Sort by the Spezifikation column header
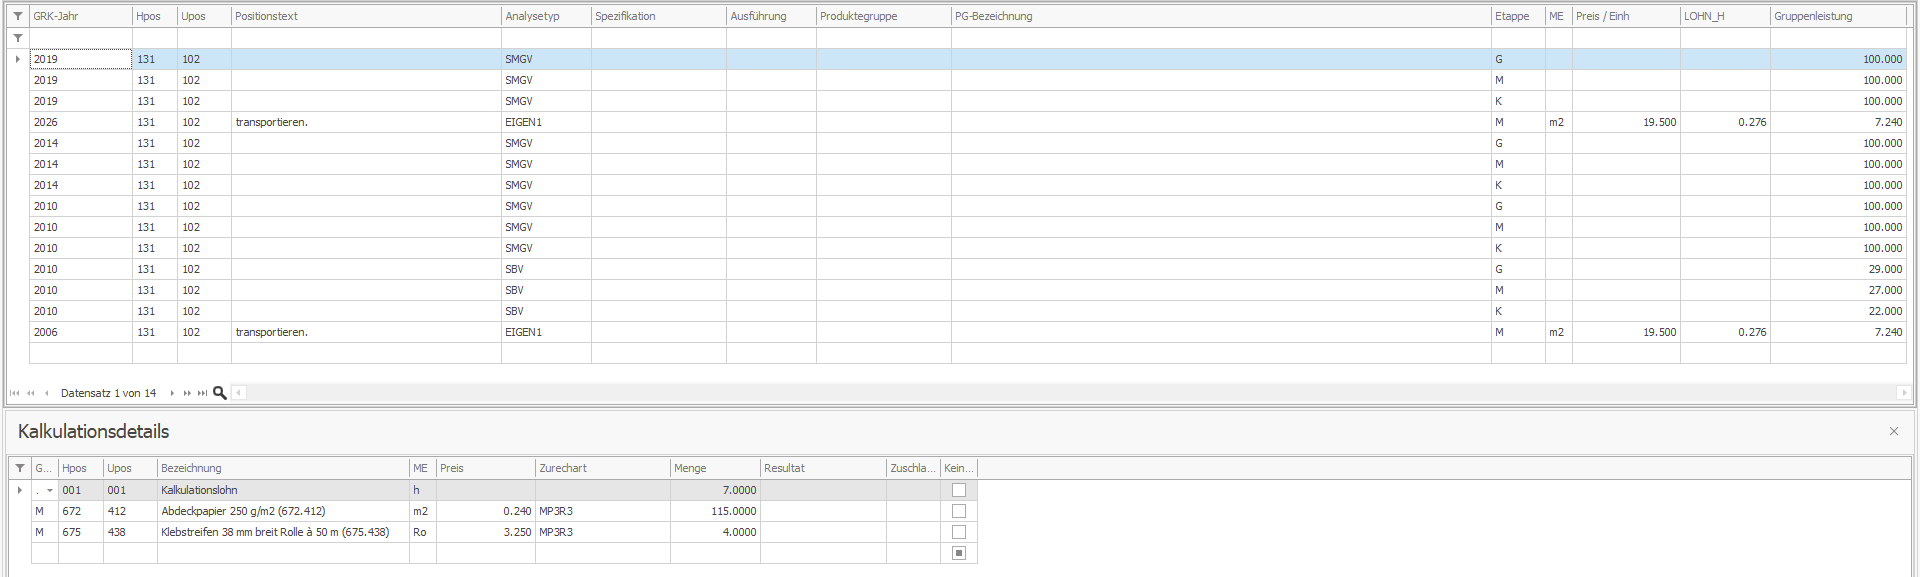Image resolution: width=1920 pixels, height=577 pixels. tap(659, 16)
